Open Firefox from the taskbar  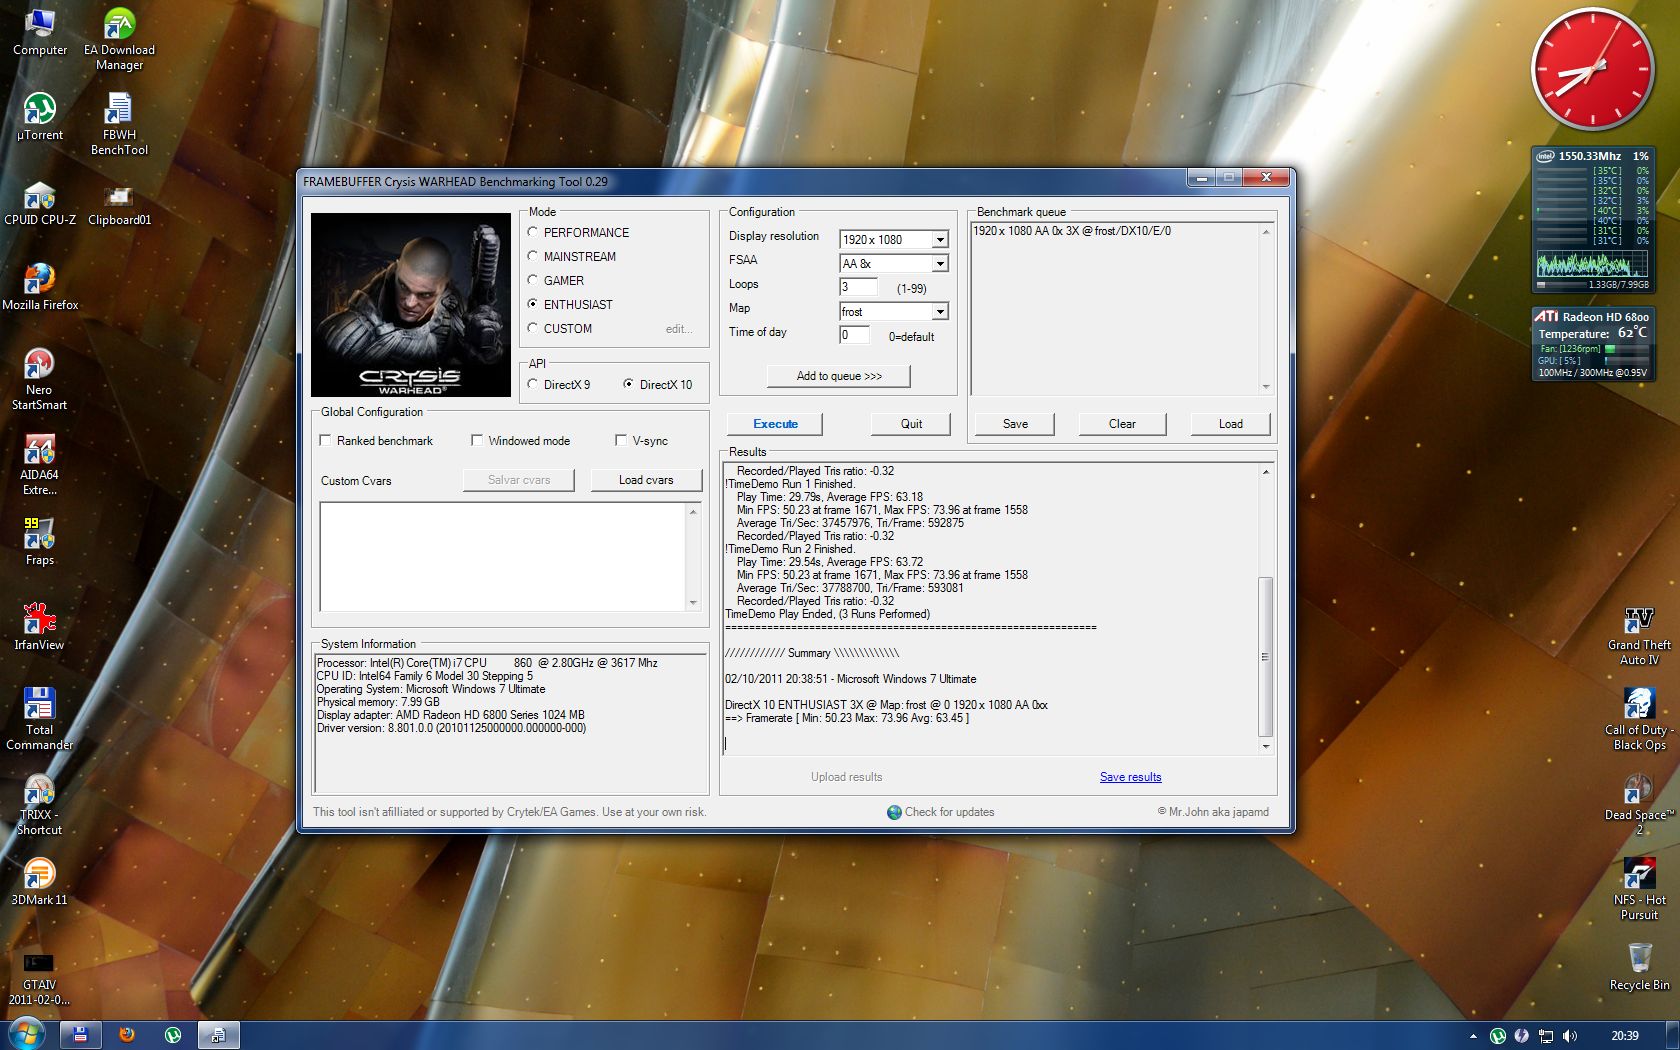[127, 1035]
